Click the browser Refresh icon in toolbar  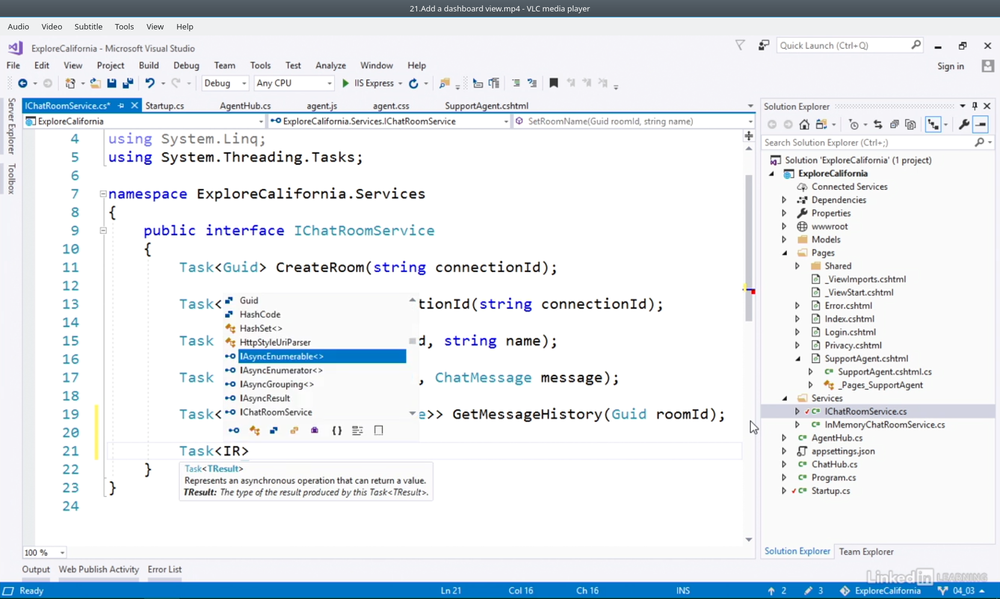(x=413, y=84)
